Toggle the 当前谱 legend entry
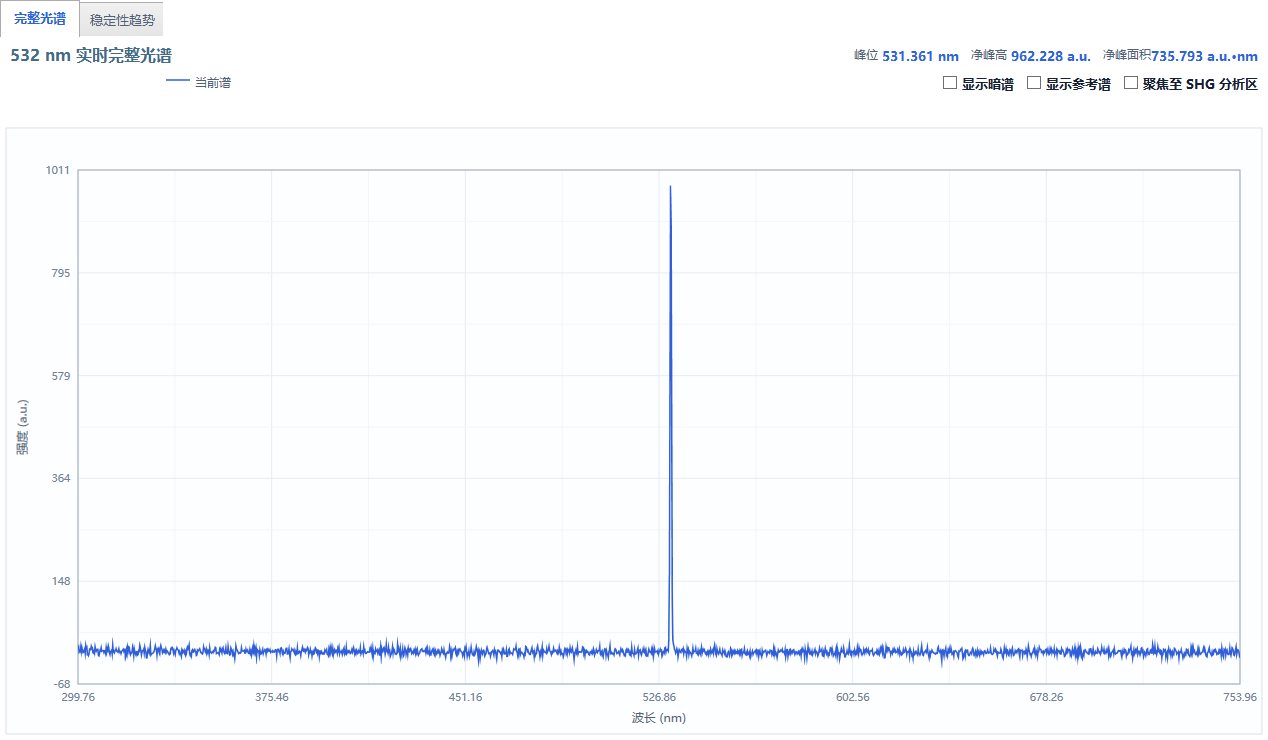This screenshot has width=1268, height=740. coord(198,83)
